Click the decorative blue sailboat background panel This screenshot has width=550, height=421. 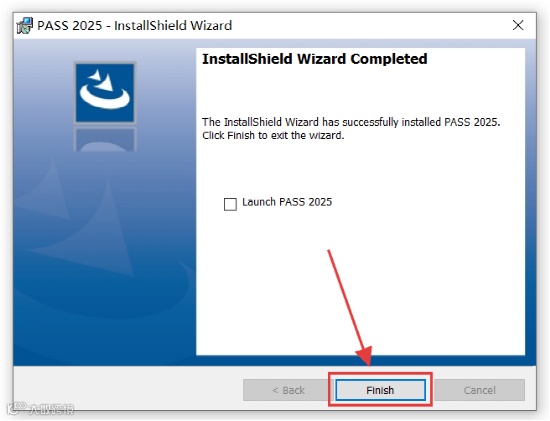105,246
